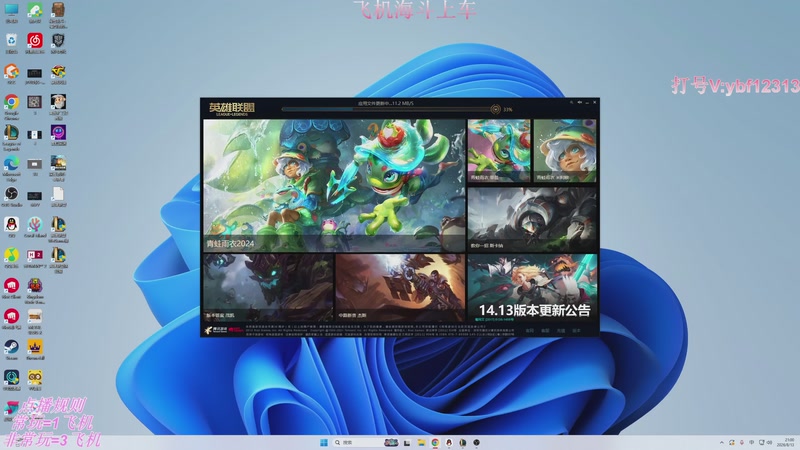Click the mute sound icon in launcher title bar
This screenshot has height=450, width=800.
580,103
